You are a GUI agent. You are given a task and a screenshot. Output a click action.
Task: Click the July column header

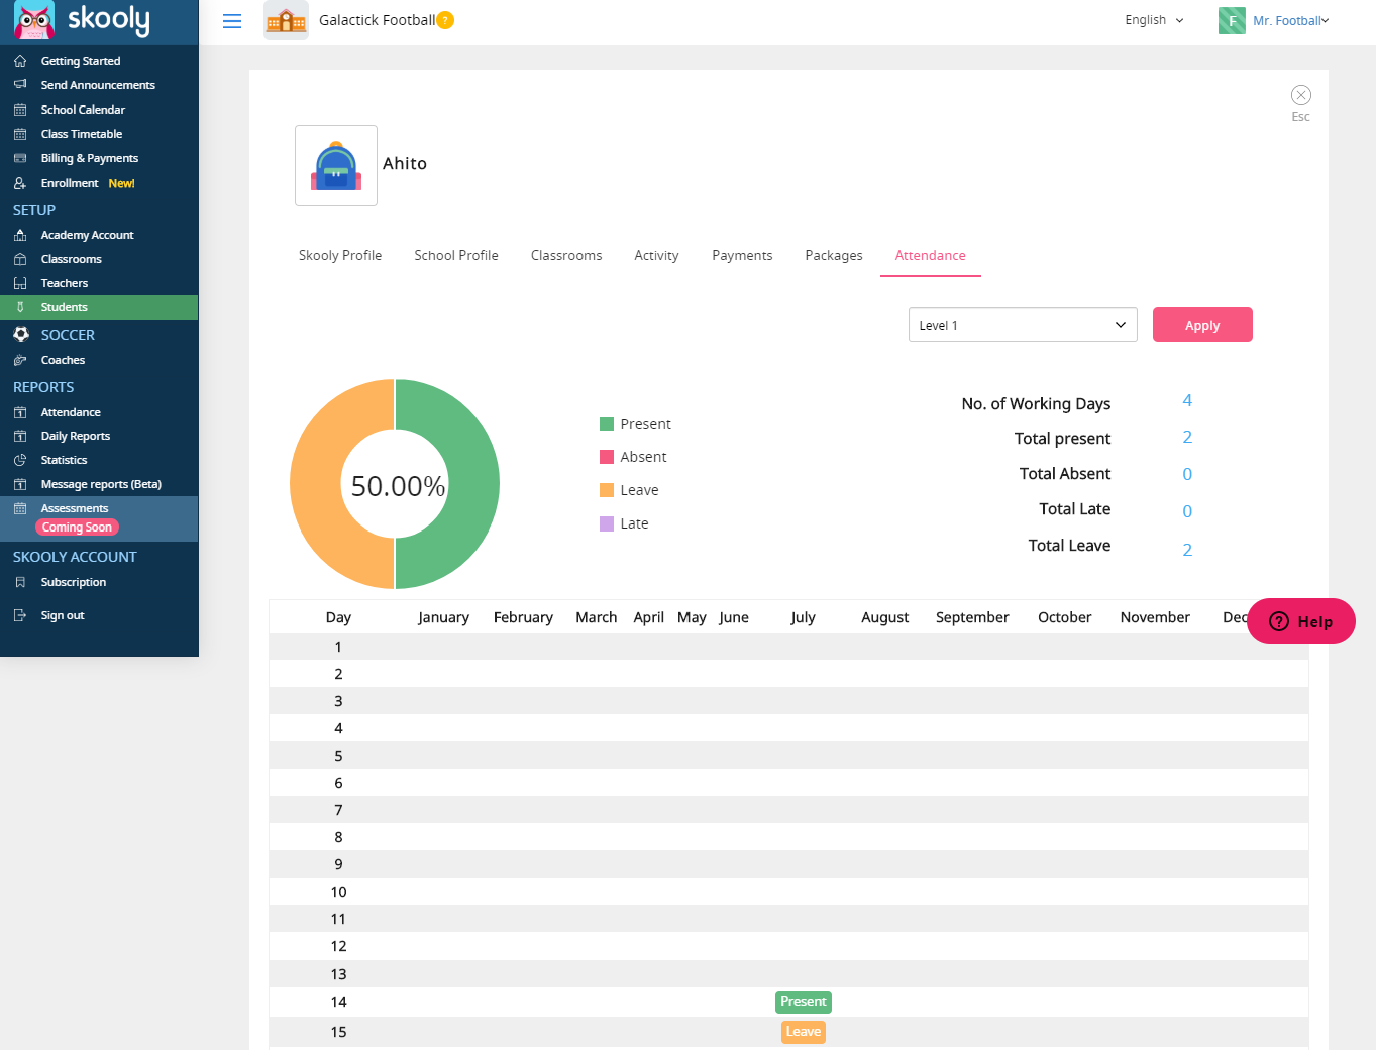pos(803,617)
